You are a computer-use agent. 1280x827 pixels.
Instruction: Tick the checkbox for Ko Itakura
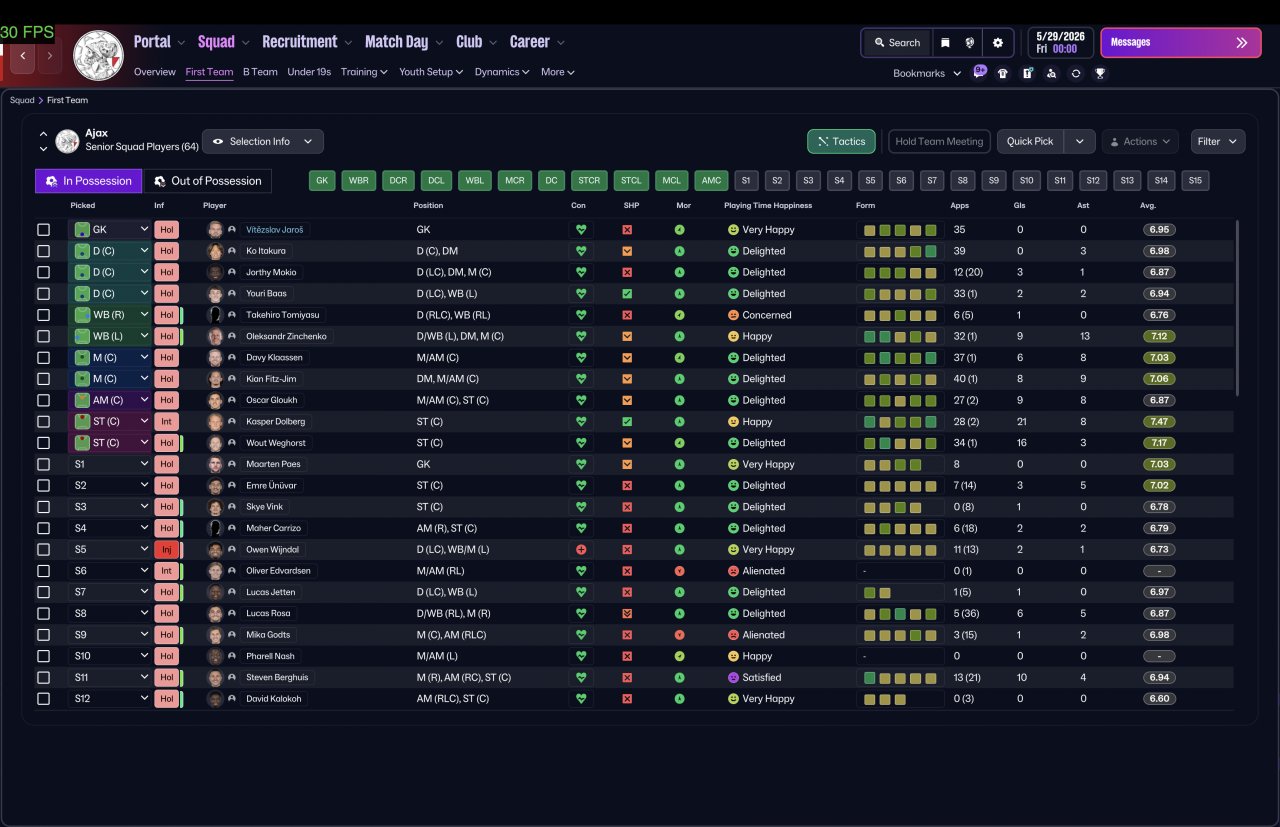pos(43,251)
